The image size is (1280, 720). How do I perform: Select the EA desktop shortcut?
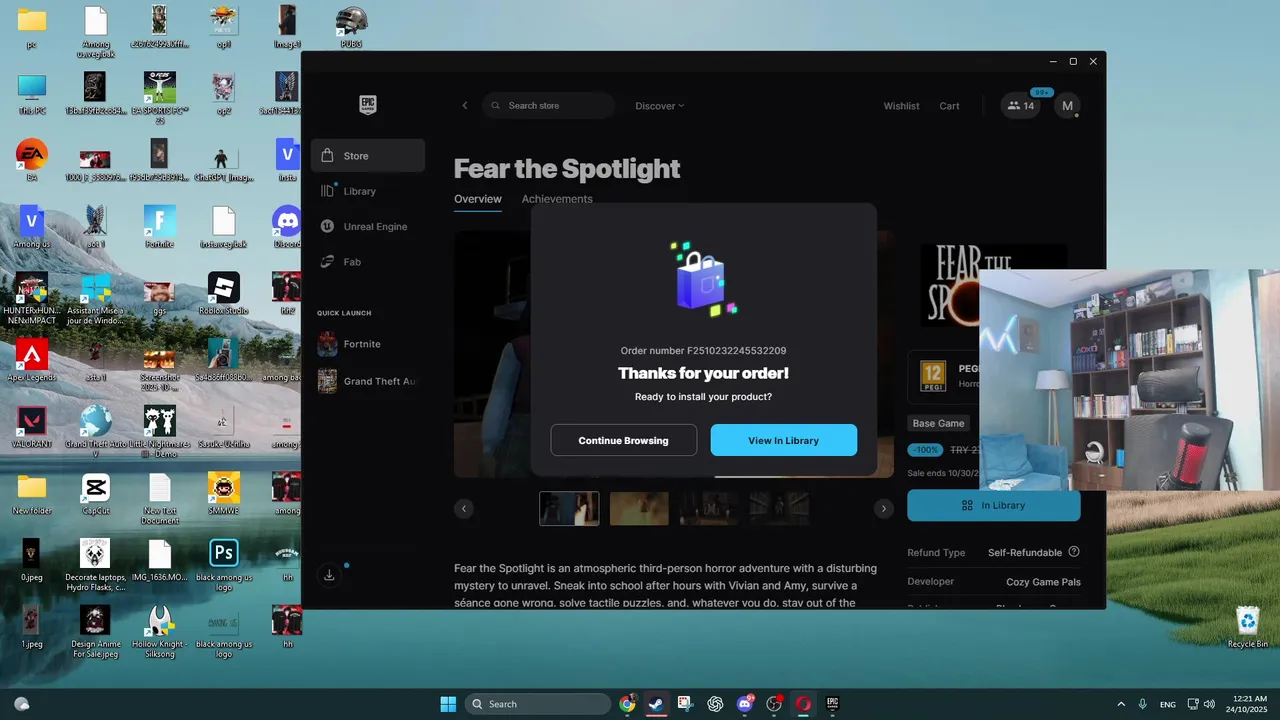pos(31,160)
